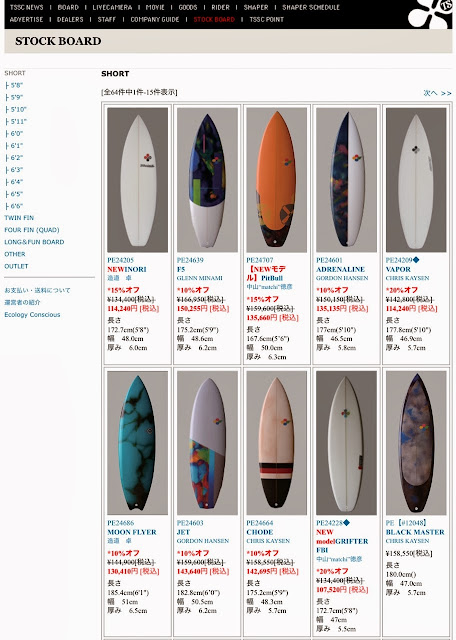The width and height of the screenshot is (456, 640).
Task: Open the ADRENALINE board title link
Action: [x=340, y=269]
